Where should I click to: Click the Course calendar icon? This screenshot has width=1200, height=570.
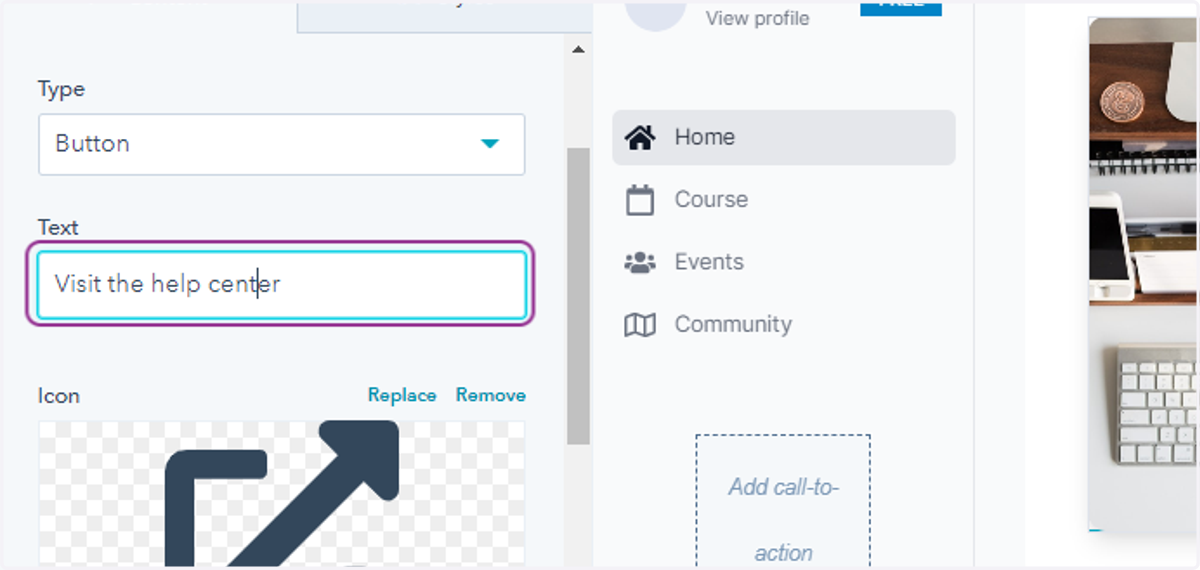tap(640, 200)
